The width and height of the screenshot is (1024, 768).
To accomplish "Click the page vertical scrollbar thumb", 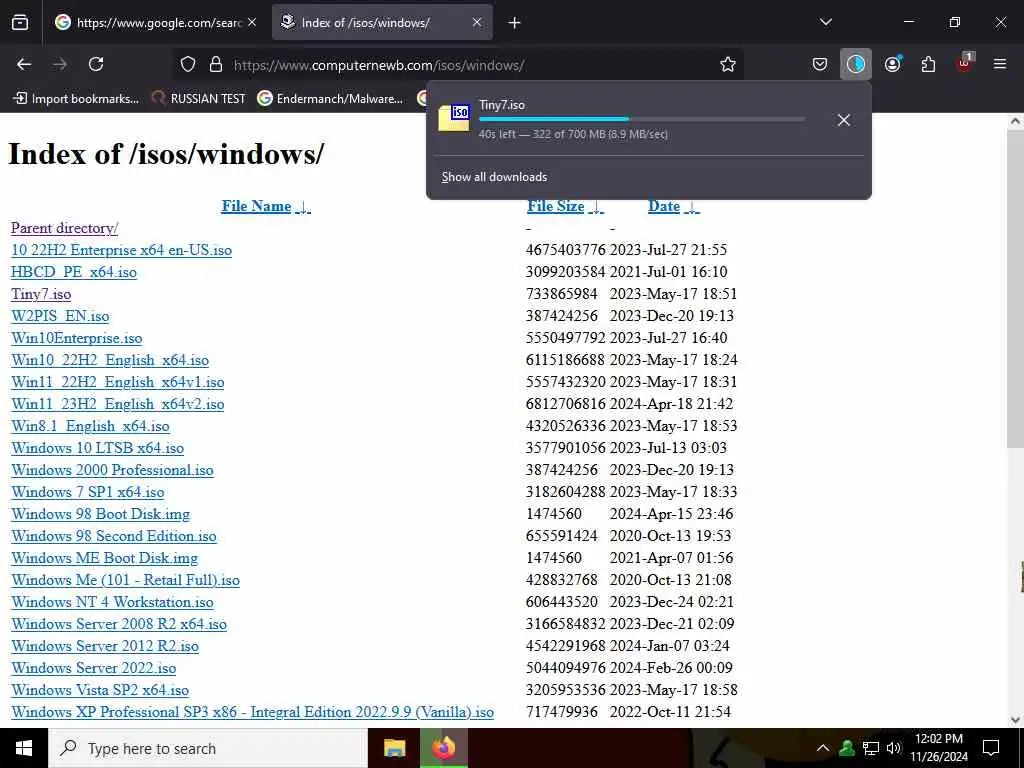I will coord(1015,289).
